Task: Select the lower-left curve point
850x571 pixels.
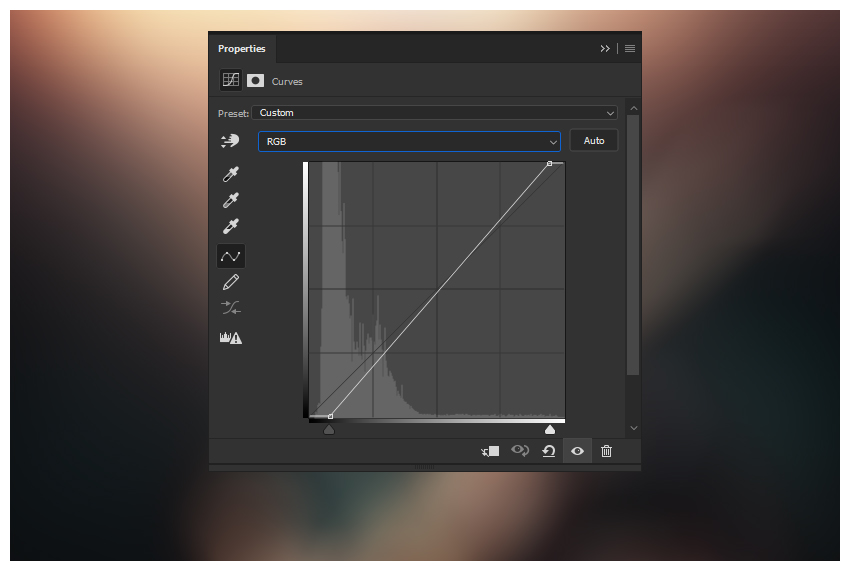Action: click(x=330, y=416)
